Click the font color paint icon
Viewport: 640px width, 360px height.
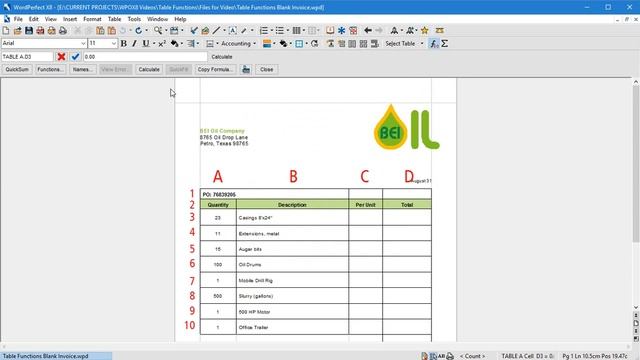[175, 43]
